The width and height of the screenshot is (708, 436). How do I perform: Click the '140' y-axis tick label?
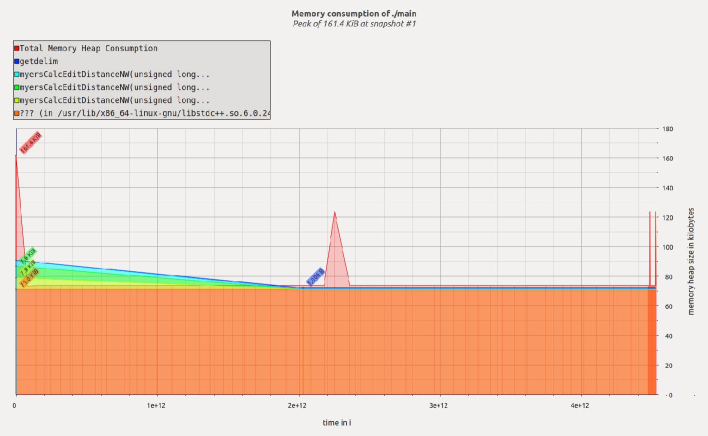tap(668, 188)
